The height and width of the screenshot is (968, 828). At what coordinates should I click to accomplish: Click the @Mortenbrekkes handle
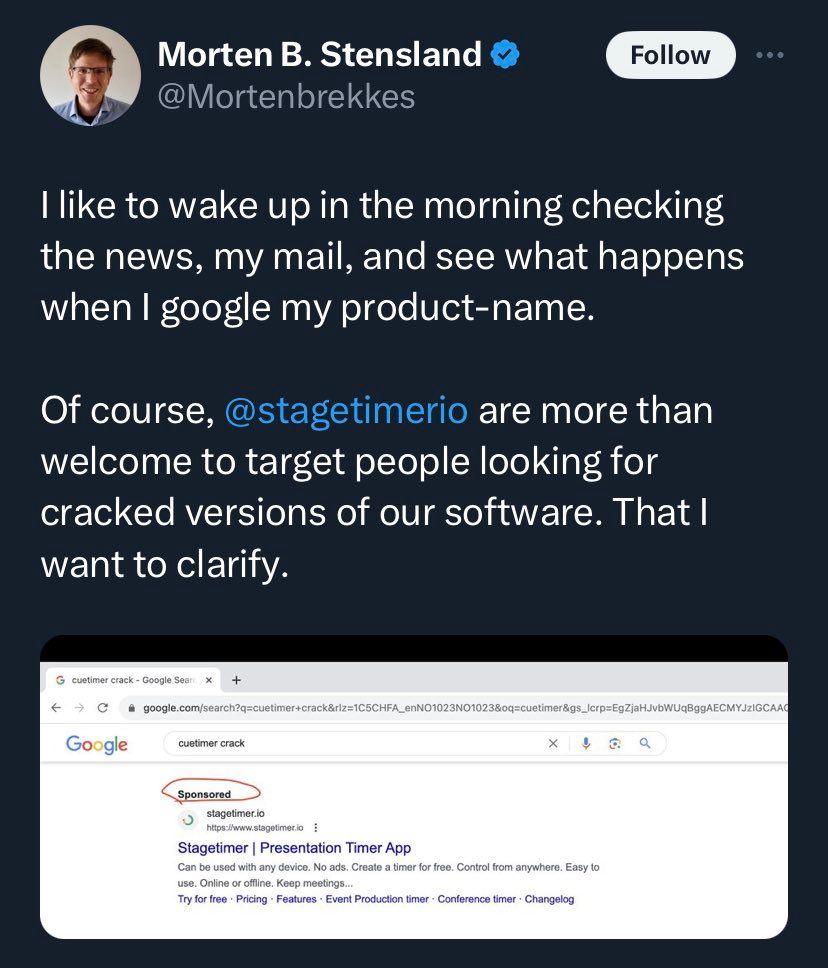click(286, 96)
